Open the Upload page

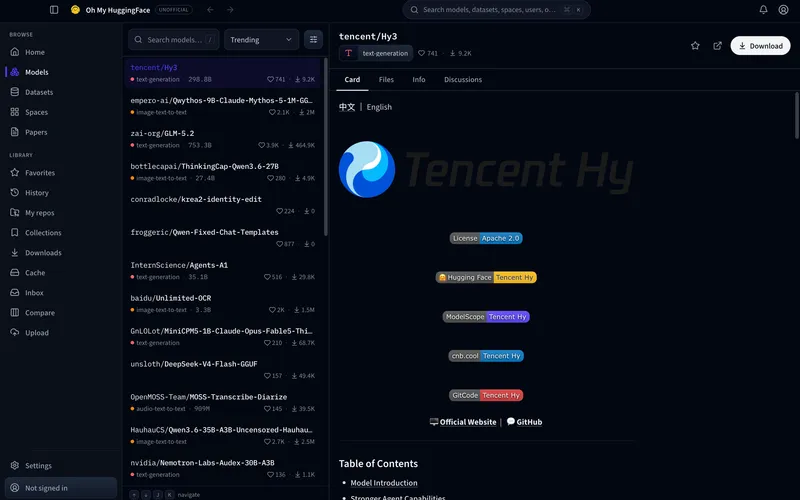click(x=61, y=332)
